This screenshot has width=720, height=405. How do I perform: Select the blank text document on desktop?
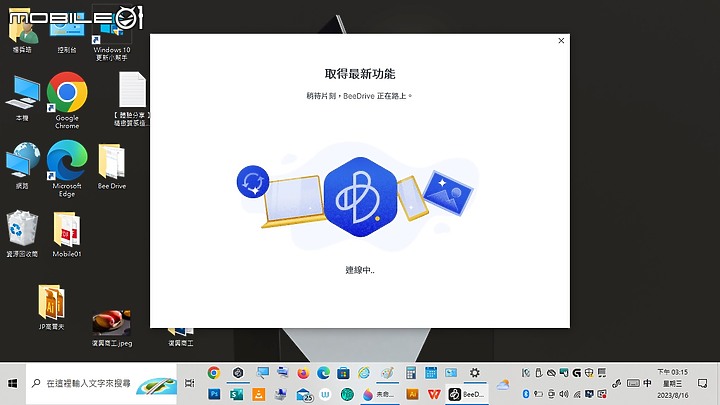(132, 99)
